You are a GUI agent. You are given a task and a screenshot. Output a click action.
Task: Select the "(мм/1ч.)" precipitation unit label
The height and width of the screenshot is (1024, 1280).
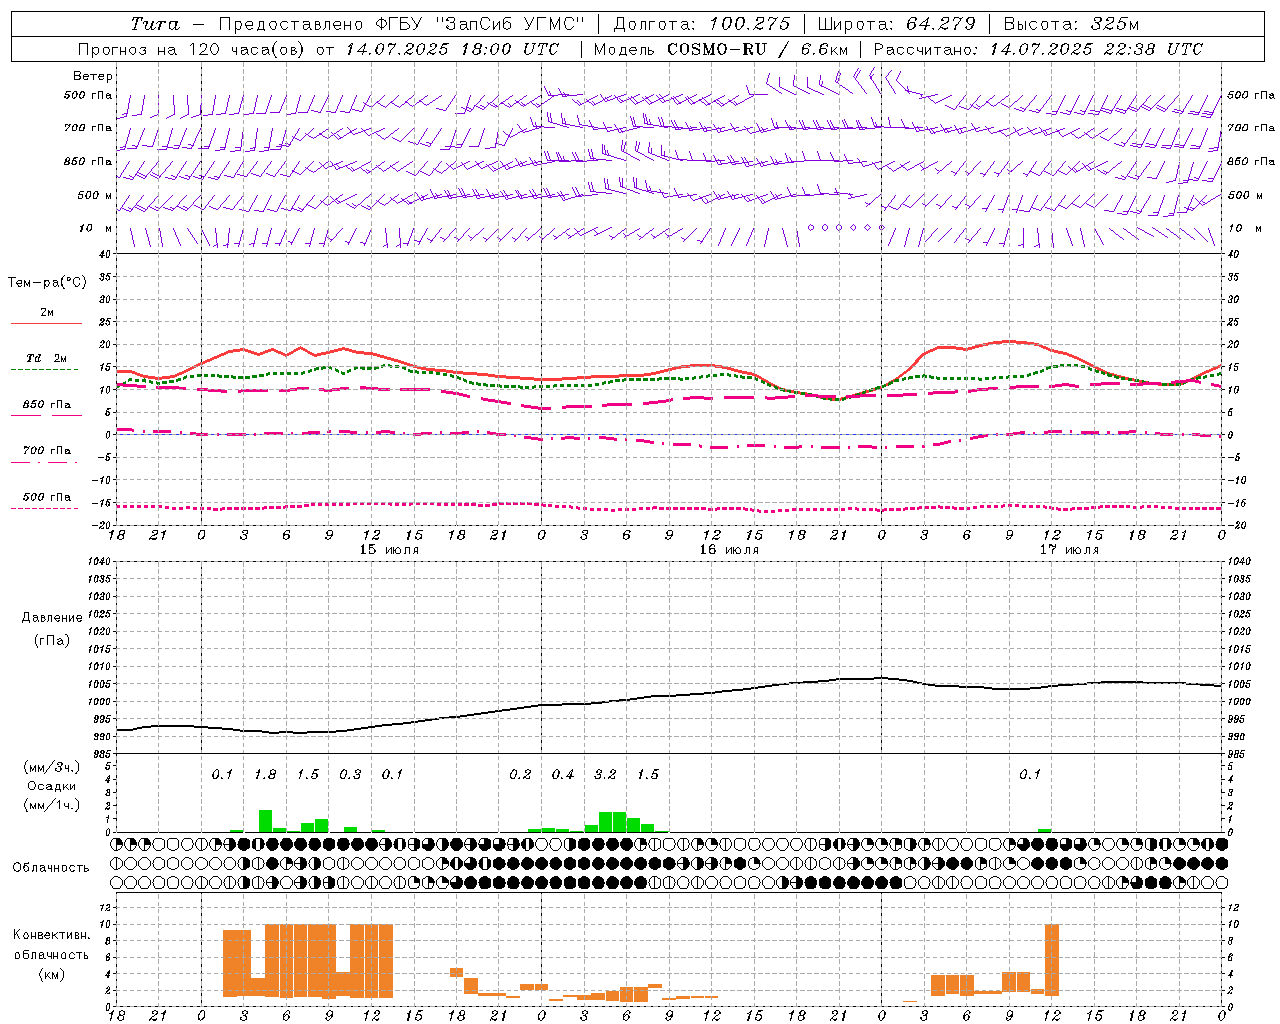coord(52,805)
